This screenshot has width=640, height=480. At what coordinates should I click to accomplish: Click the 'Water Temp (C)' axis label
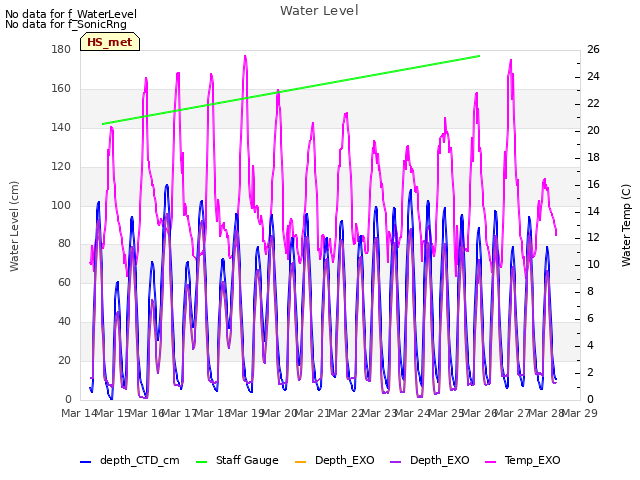click(x=626, y=225)
